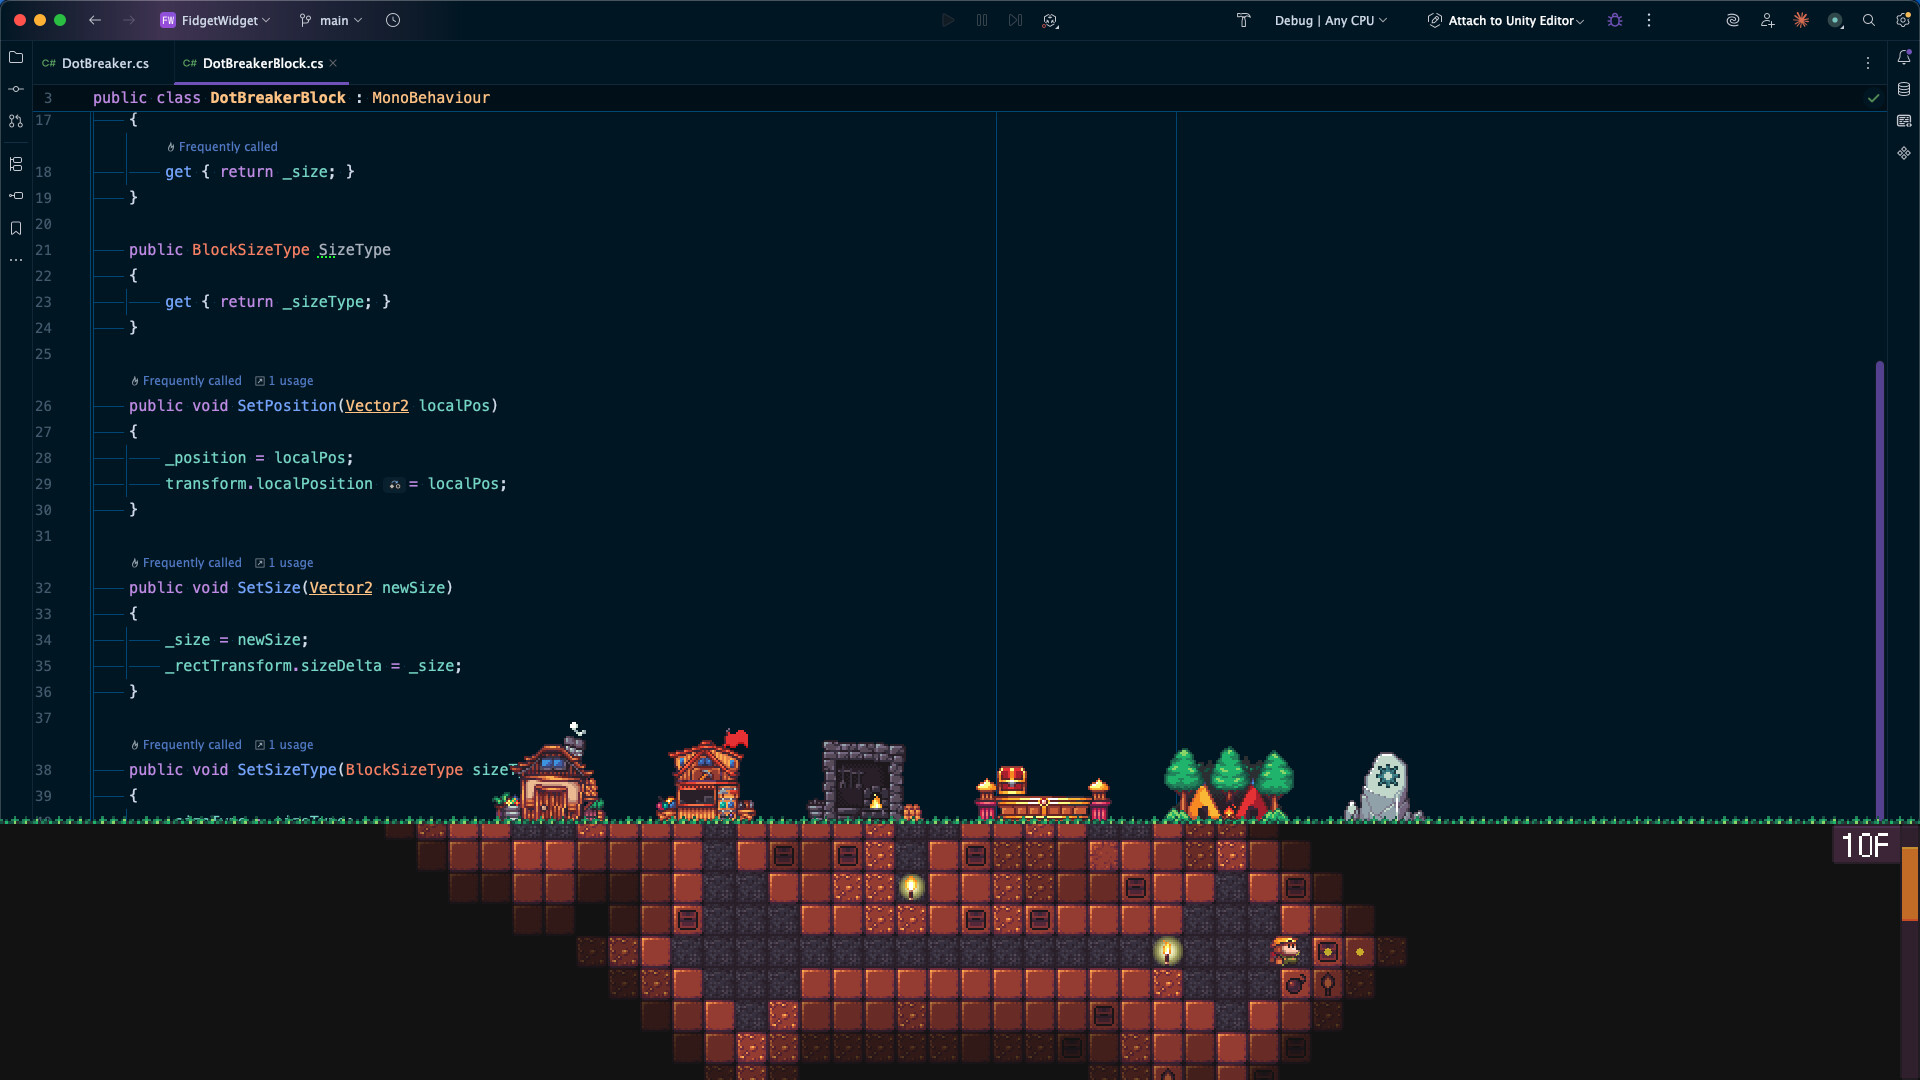Image resolution: width=1920 pixels, height=1080 pixels.
Task: Open the main branch dropdown
Action: click(x=330, y=20)
